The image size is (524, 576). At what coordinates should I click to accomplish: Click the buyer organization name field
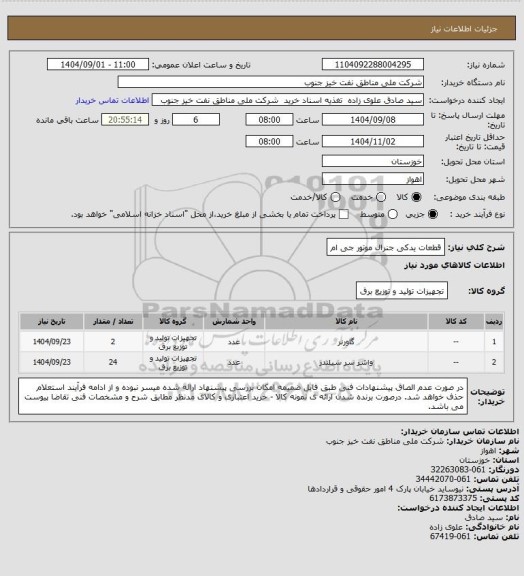click(270, 82)
